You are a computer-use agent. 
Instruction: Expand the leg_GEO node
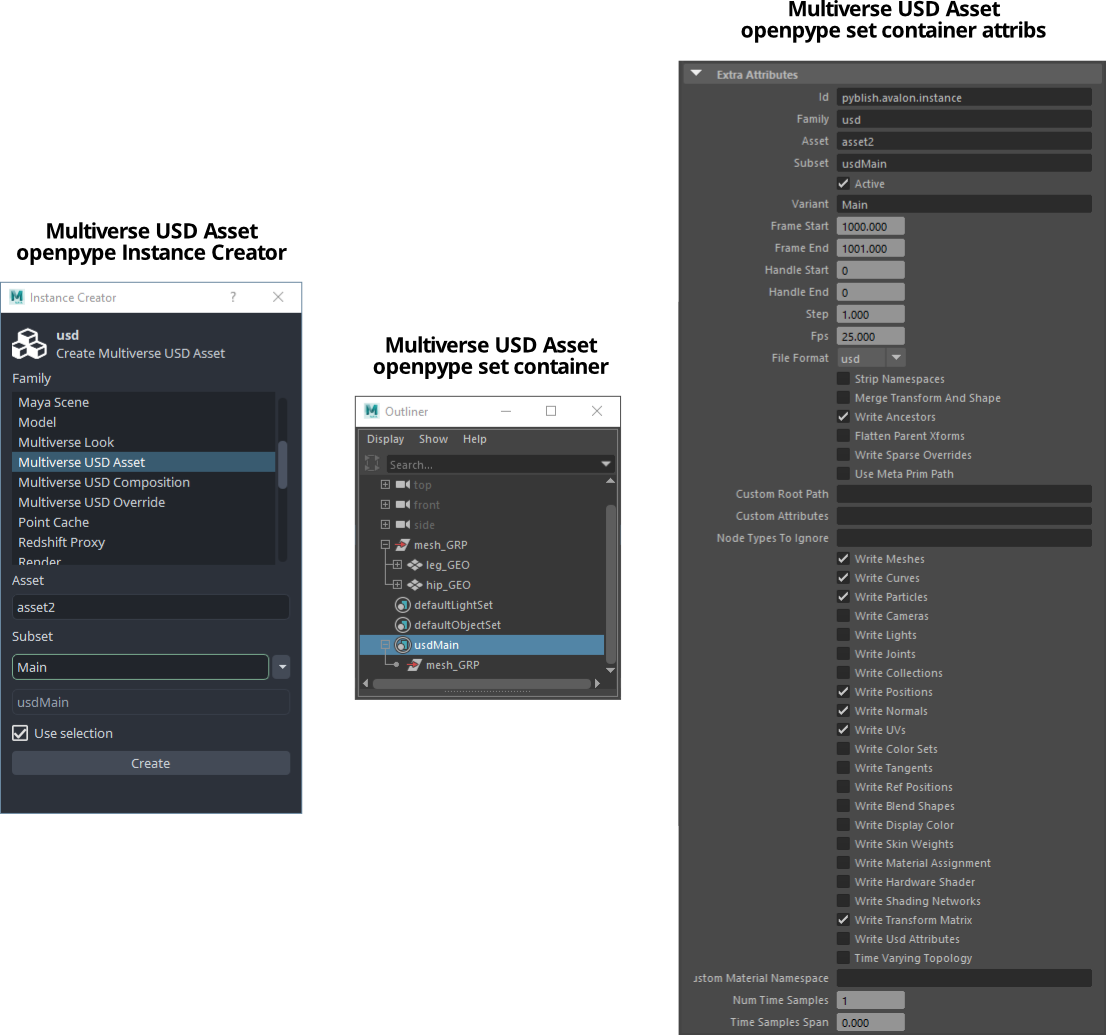coord(397,564)
